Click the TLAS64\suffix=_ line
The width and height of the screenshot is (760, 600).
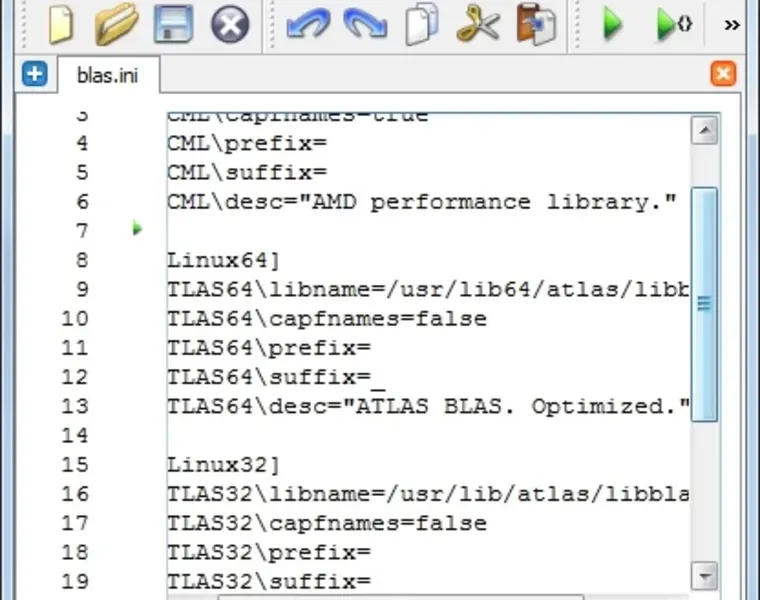276,378
